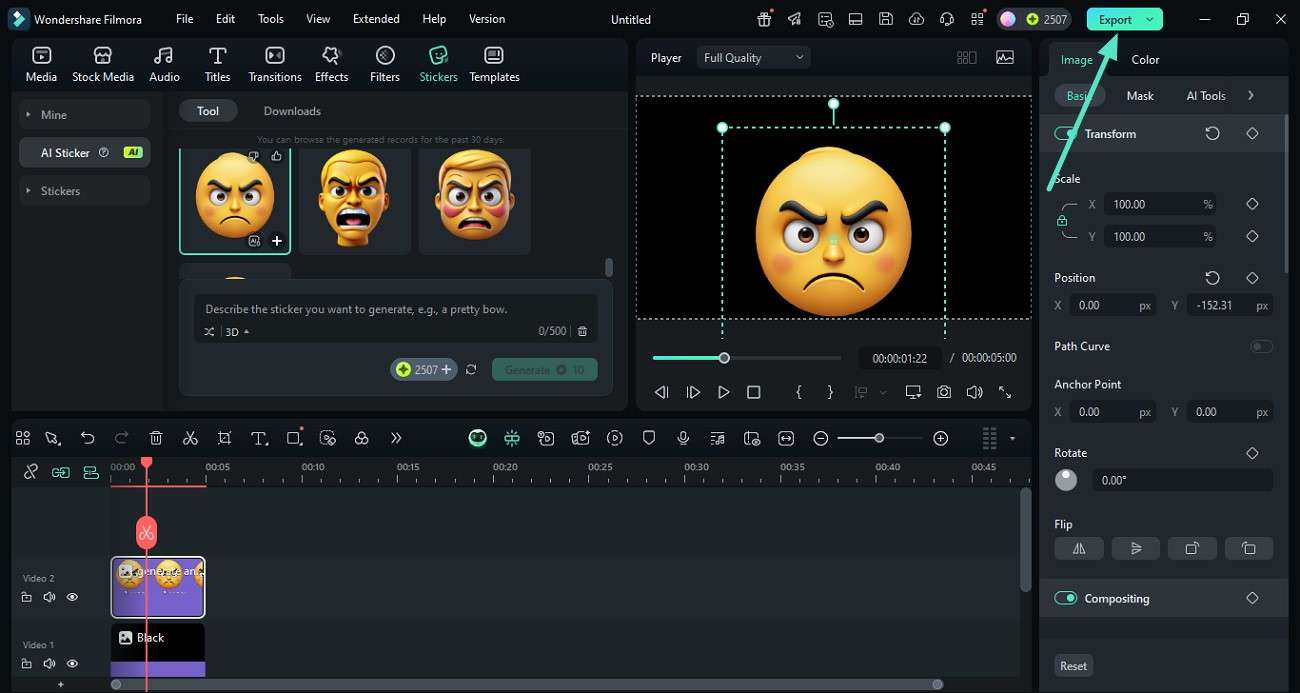
Task: Clear the sticker prompt with trash icon
Action: 583,331
